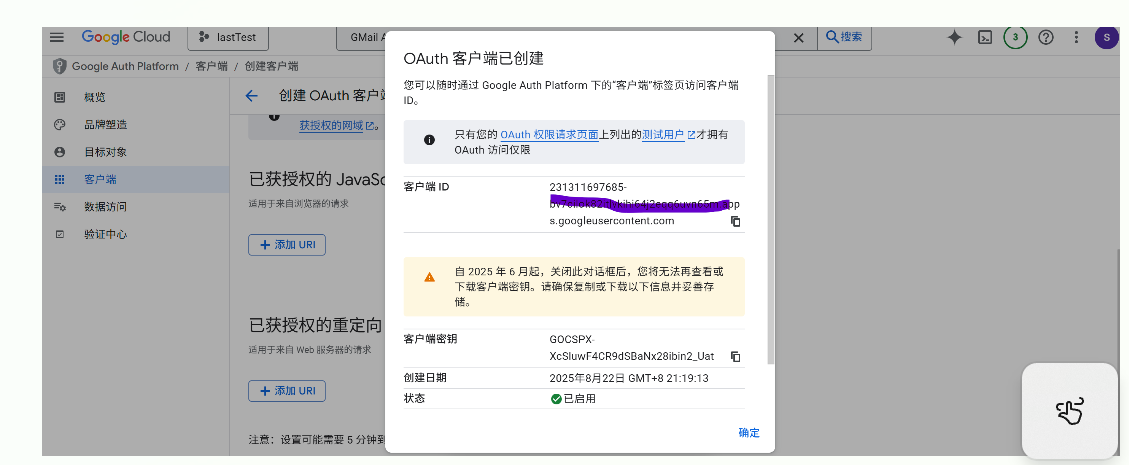1129x465 pixels.
Task: Click 确定 to close the dialog
Action: (x=749, y=433)
